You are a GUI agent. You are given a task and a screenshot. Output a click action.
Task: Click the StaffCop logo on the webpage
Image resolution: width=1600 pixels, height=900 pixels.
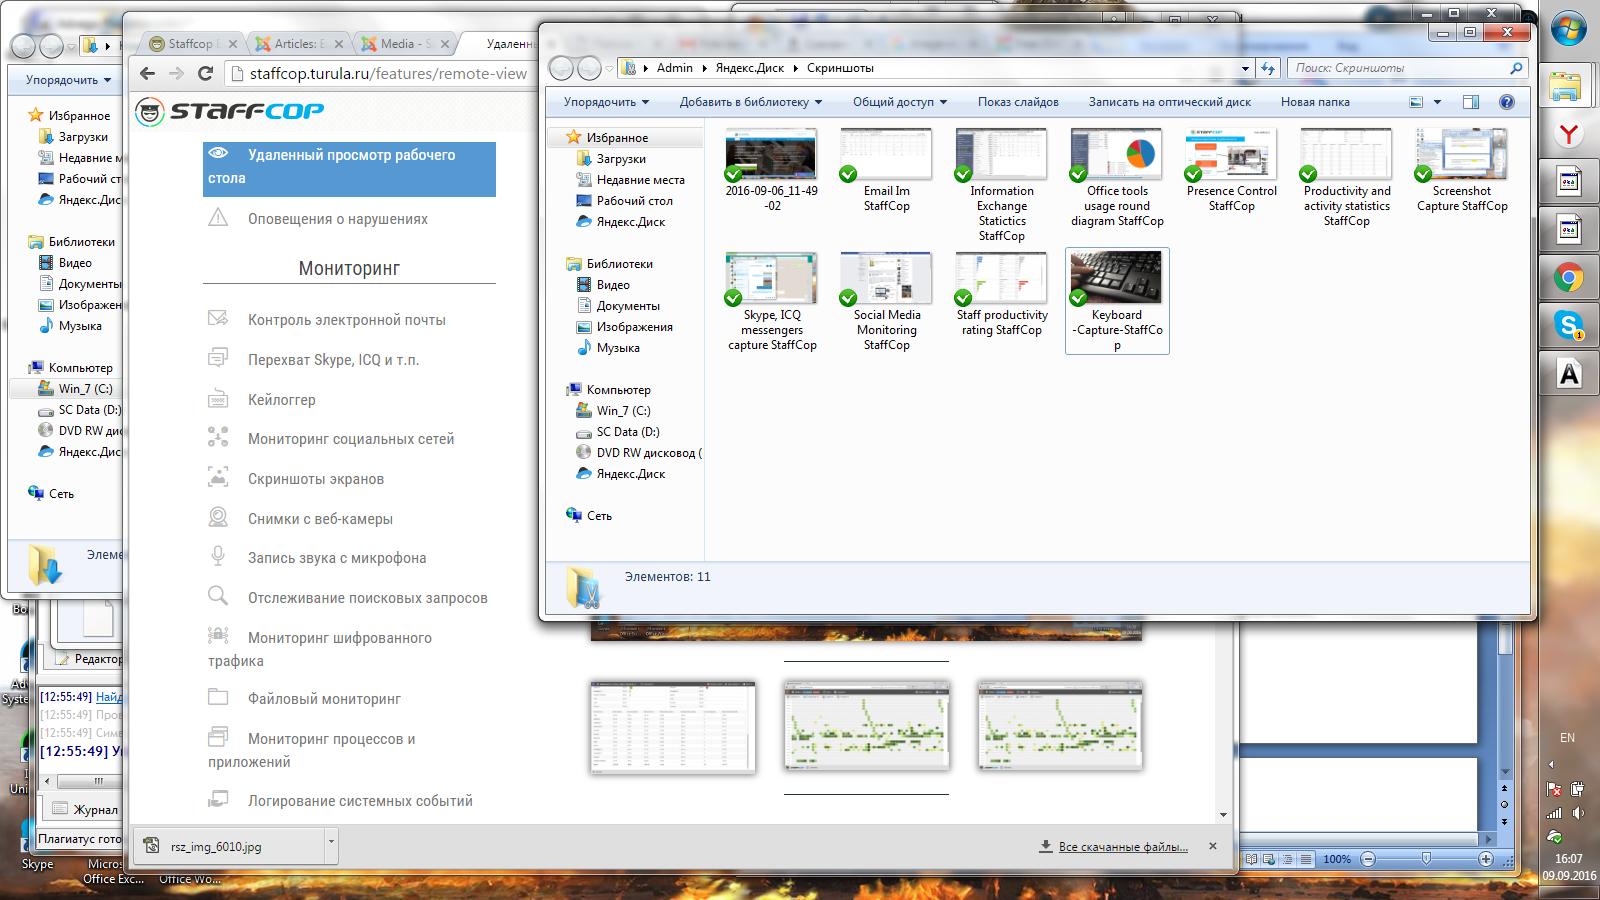[x=230, y=112]
